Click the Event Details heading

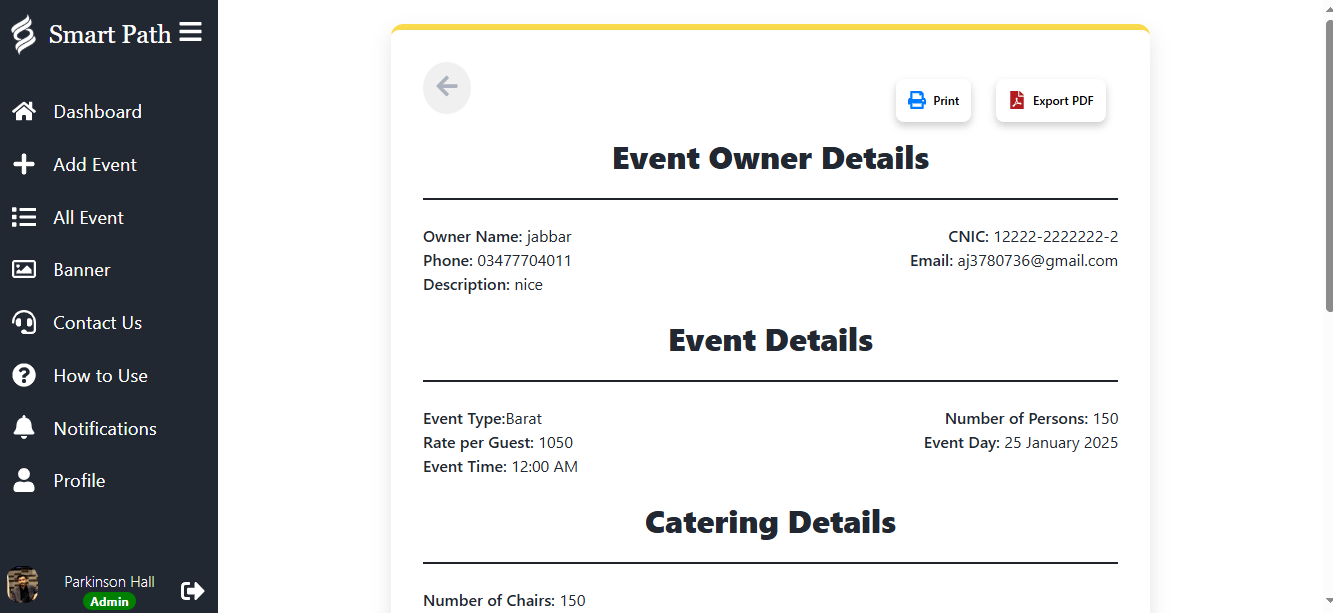pos(770,340)
